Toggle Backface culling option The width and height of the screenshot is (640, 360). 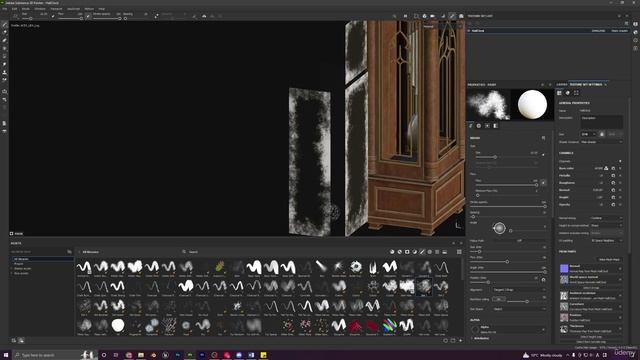click(x=498, y=299)
